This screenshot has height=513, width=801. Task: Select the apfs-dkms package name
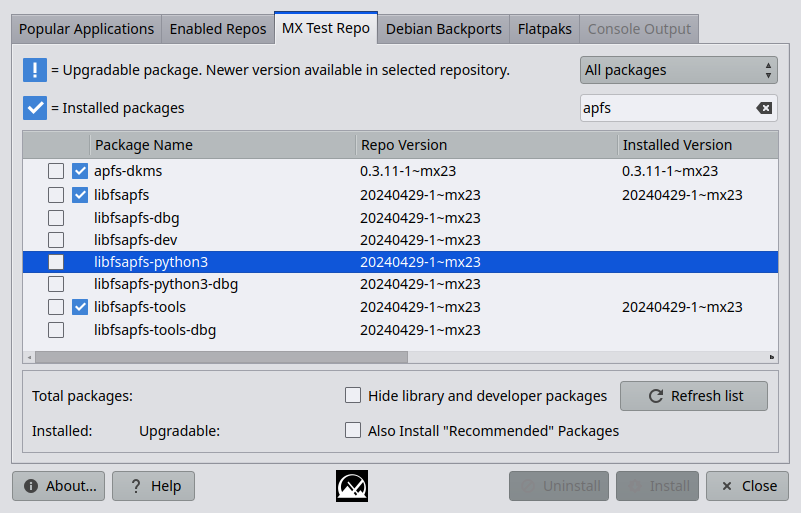coord(128,171)
